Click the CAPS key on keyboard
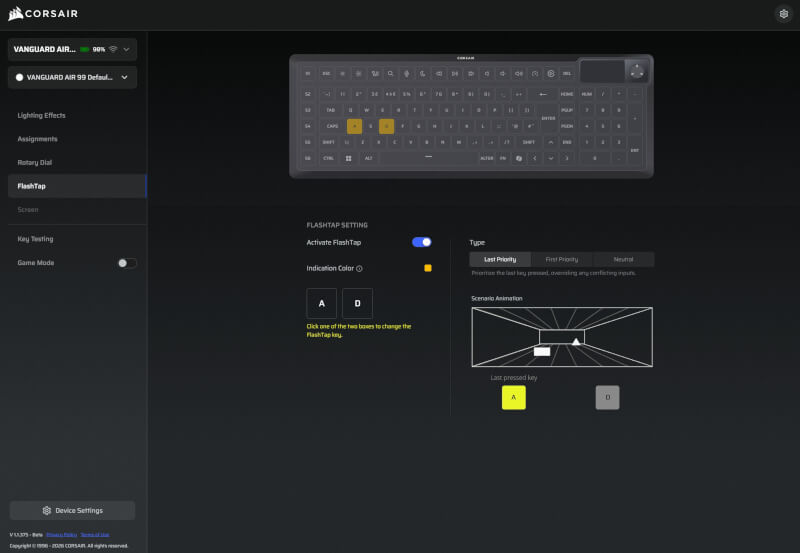This screenshot has width=800, height=553. point(332,126)
